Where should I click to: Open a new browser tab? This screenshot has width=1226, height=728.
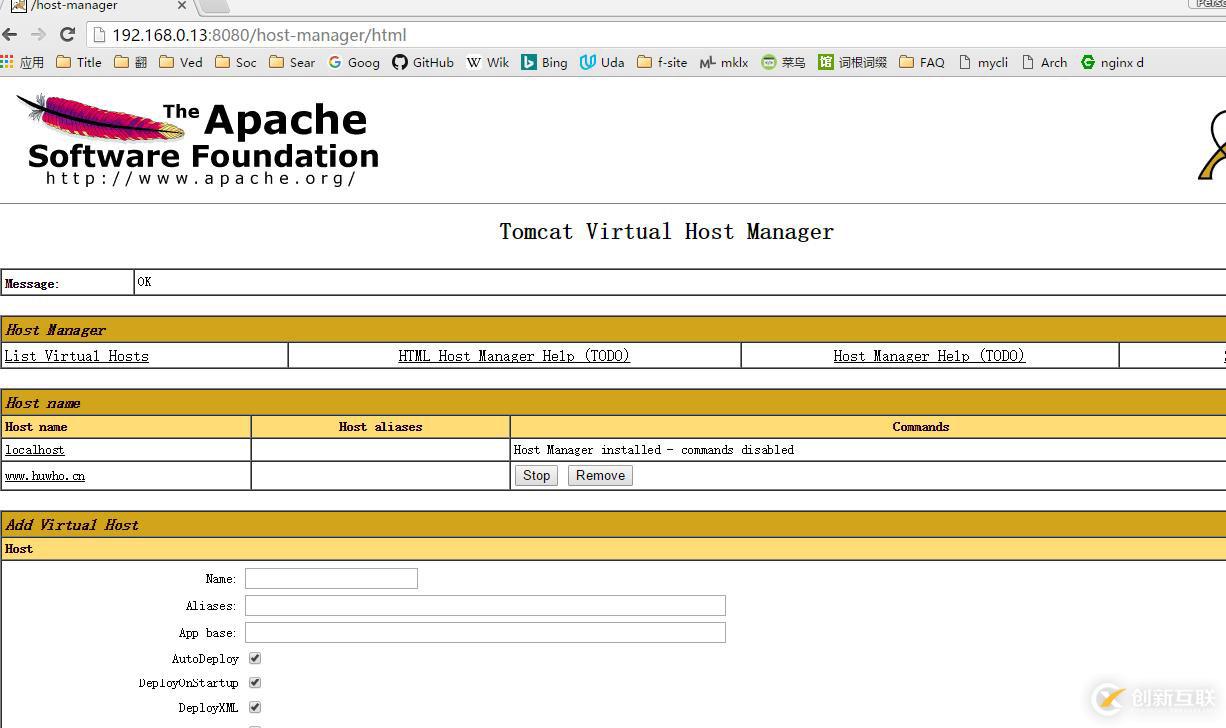[x=213, y=6]
